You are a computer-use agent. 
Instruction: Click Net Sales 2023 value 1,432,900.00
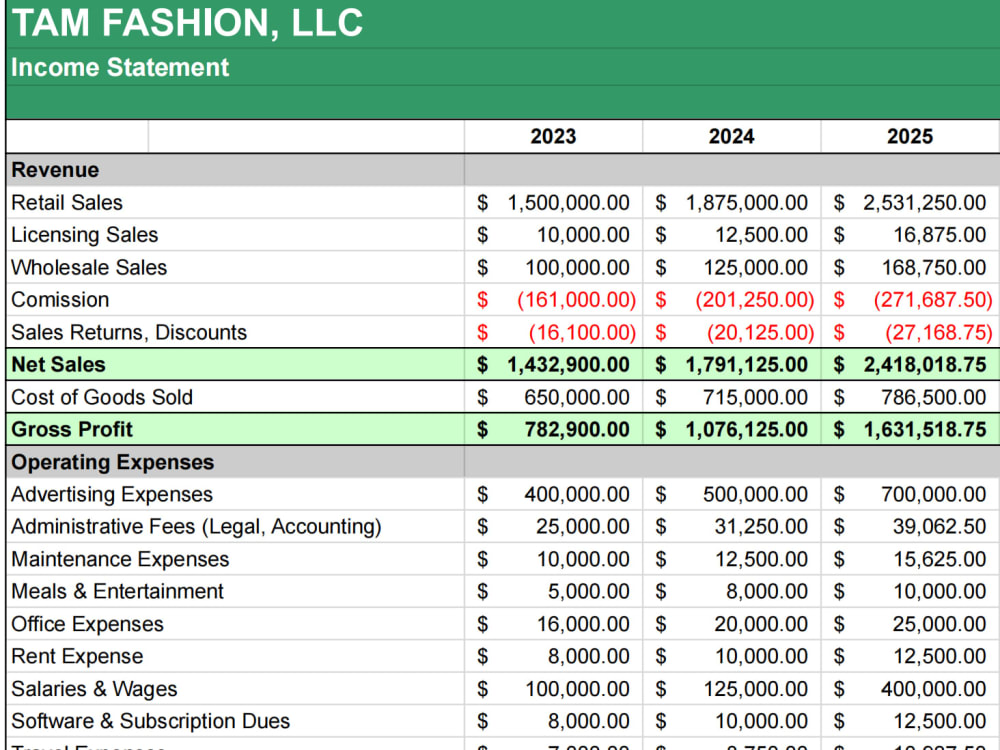coord(568,365)
